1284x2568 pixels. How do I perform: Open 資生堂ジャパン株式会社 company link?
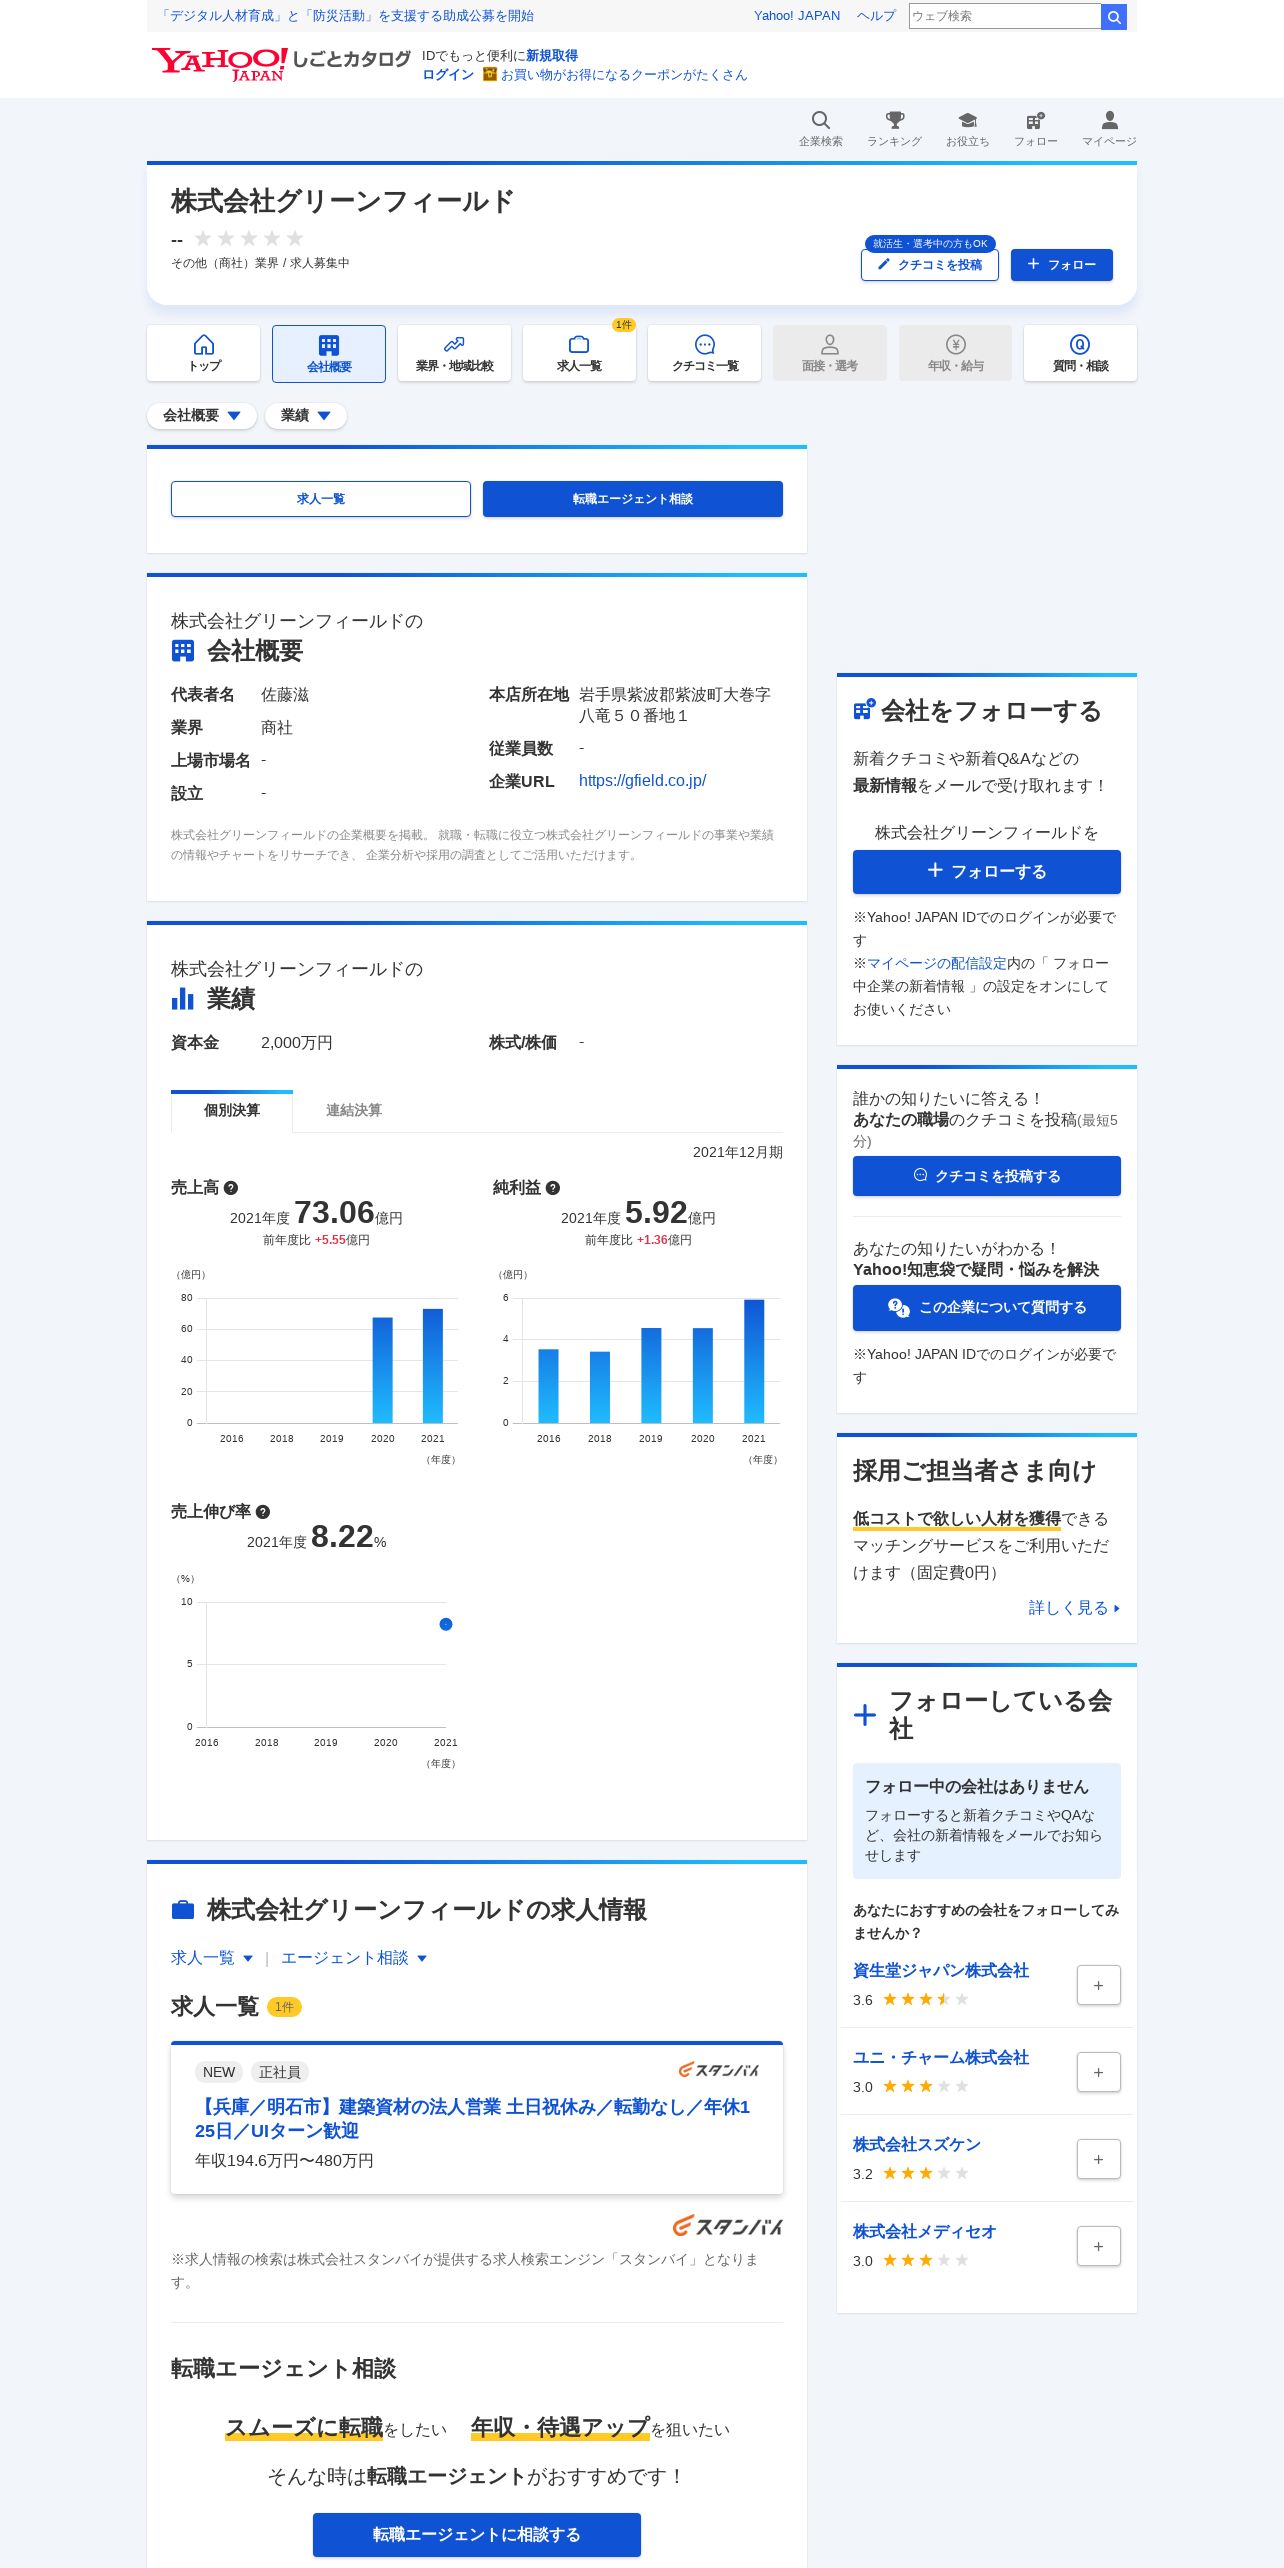click(941, 1971)
